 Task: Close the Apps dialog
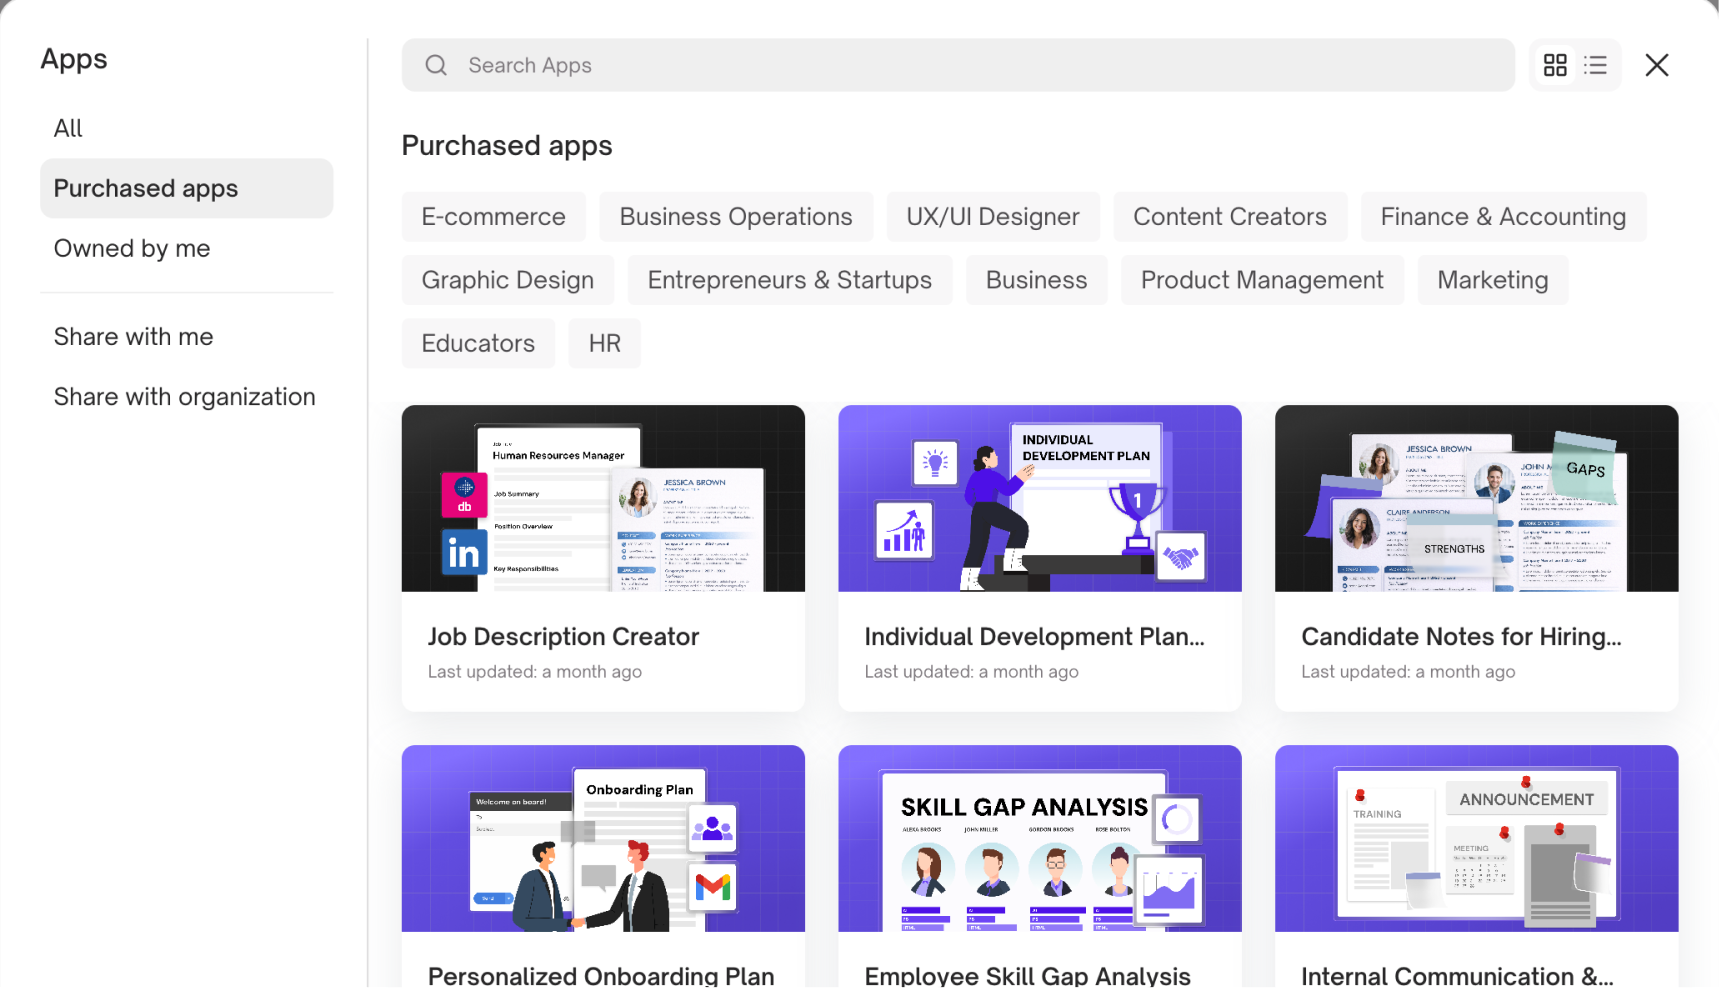(x=1657, y=65)
